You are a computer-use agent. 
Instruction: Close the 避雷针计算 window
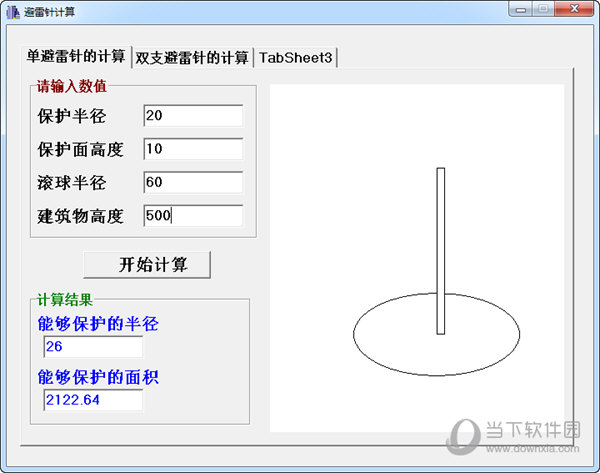[x=574, y=9]
